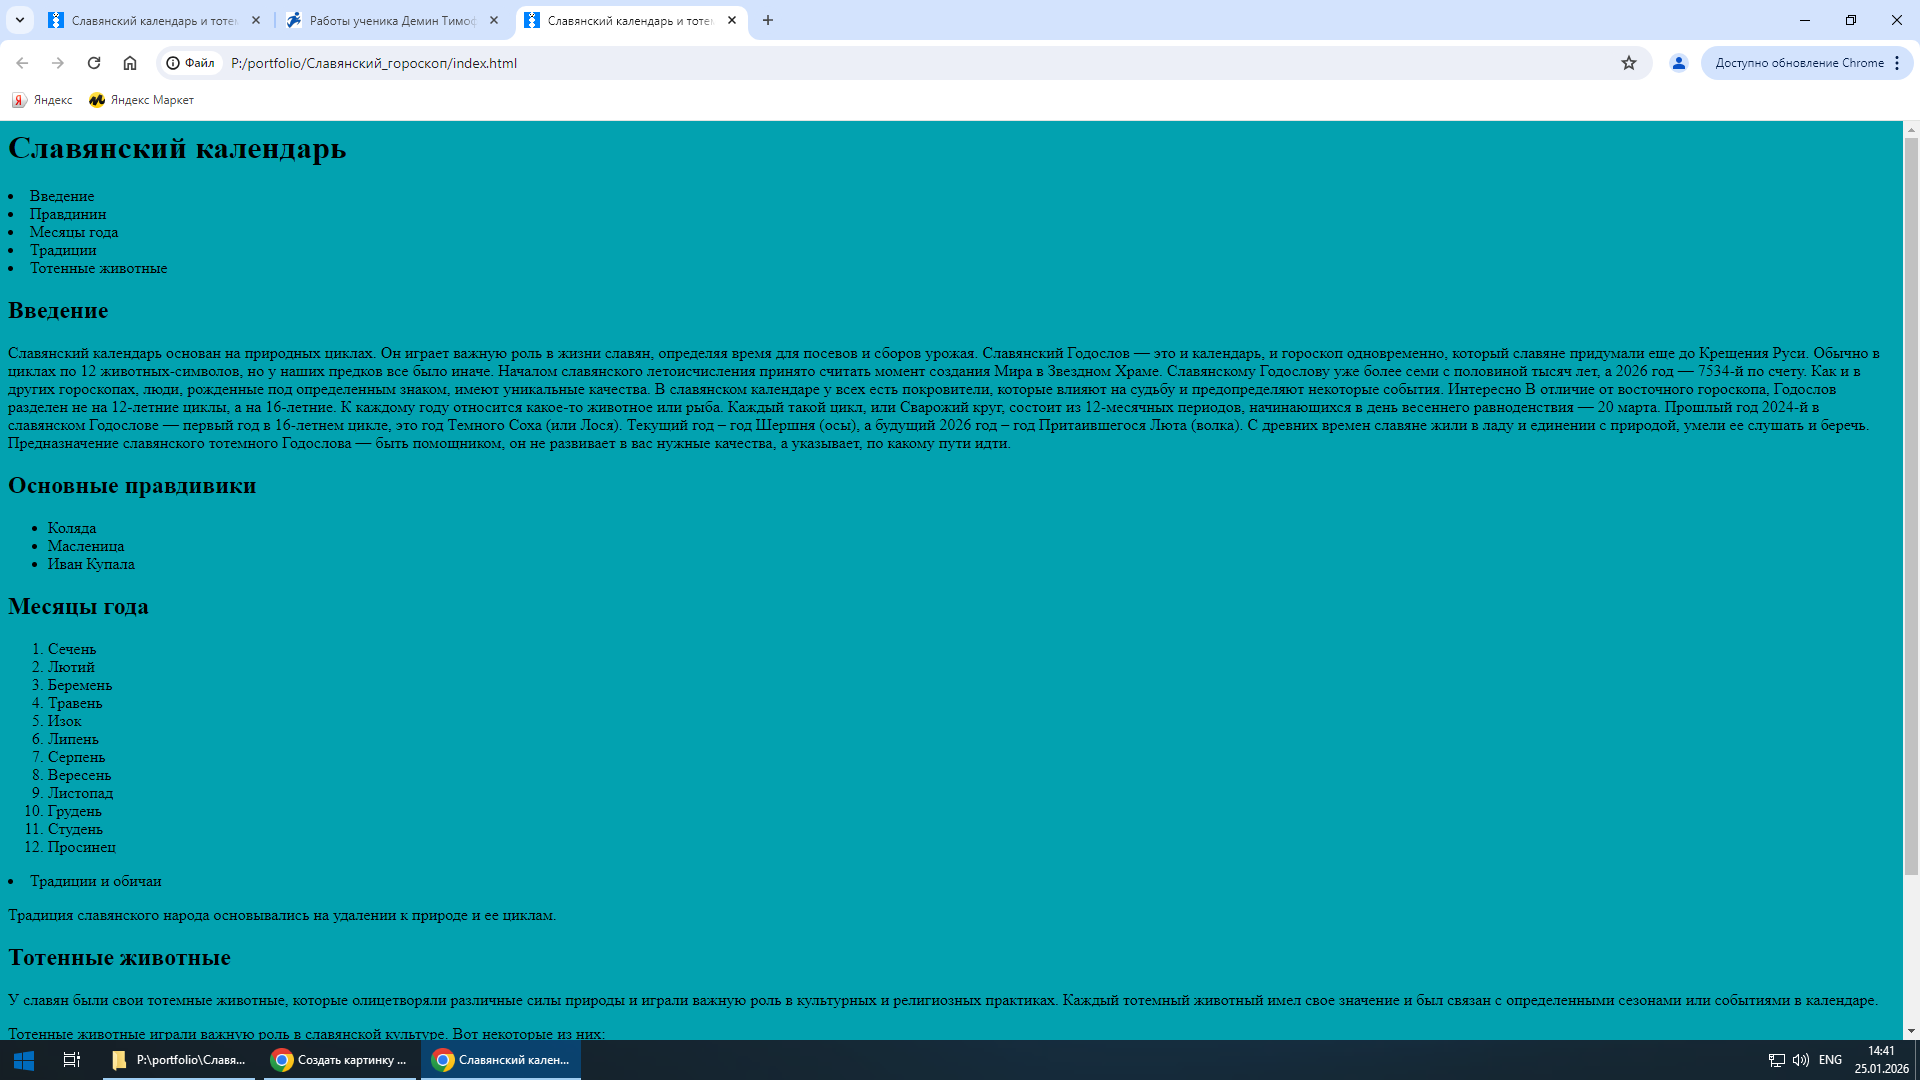
Task: Open new tab with plus icon
Action: [768, 20]
